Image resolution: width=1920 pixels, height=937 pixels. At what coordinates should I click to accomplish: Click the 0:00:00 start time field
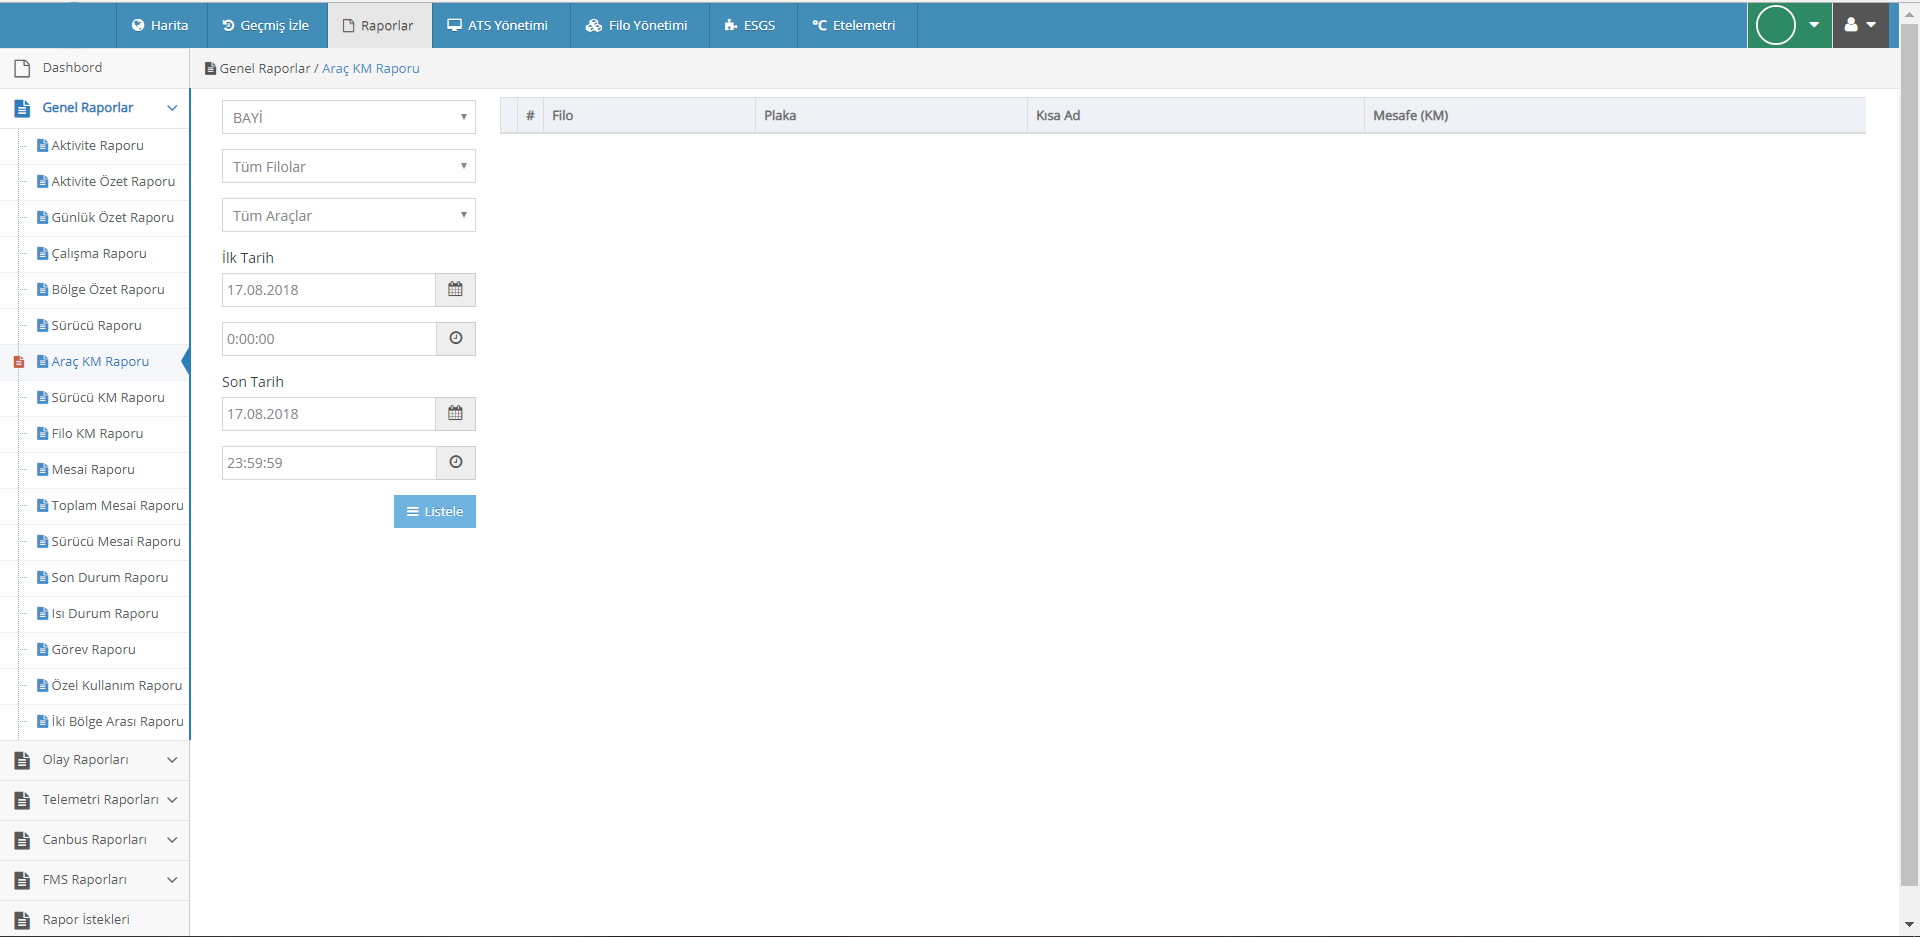(329, 339)
